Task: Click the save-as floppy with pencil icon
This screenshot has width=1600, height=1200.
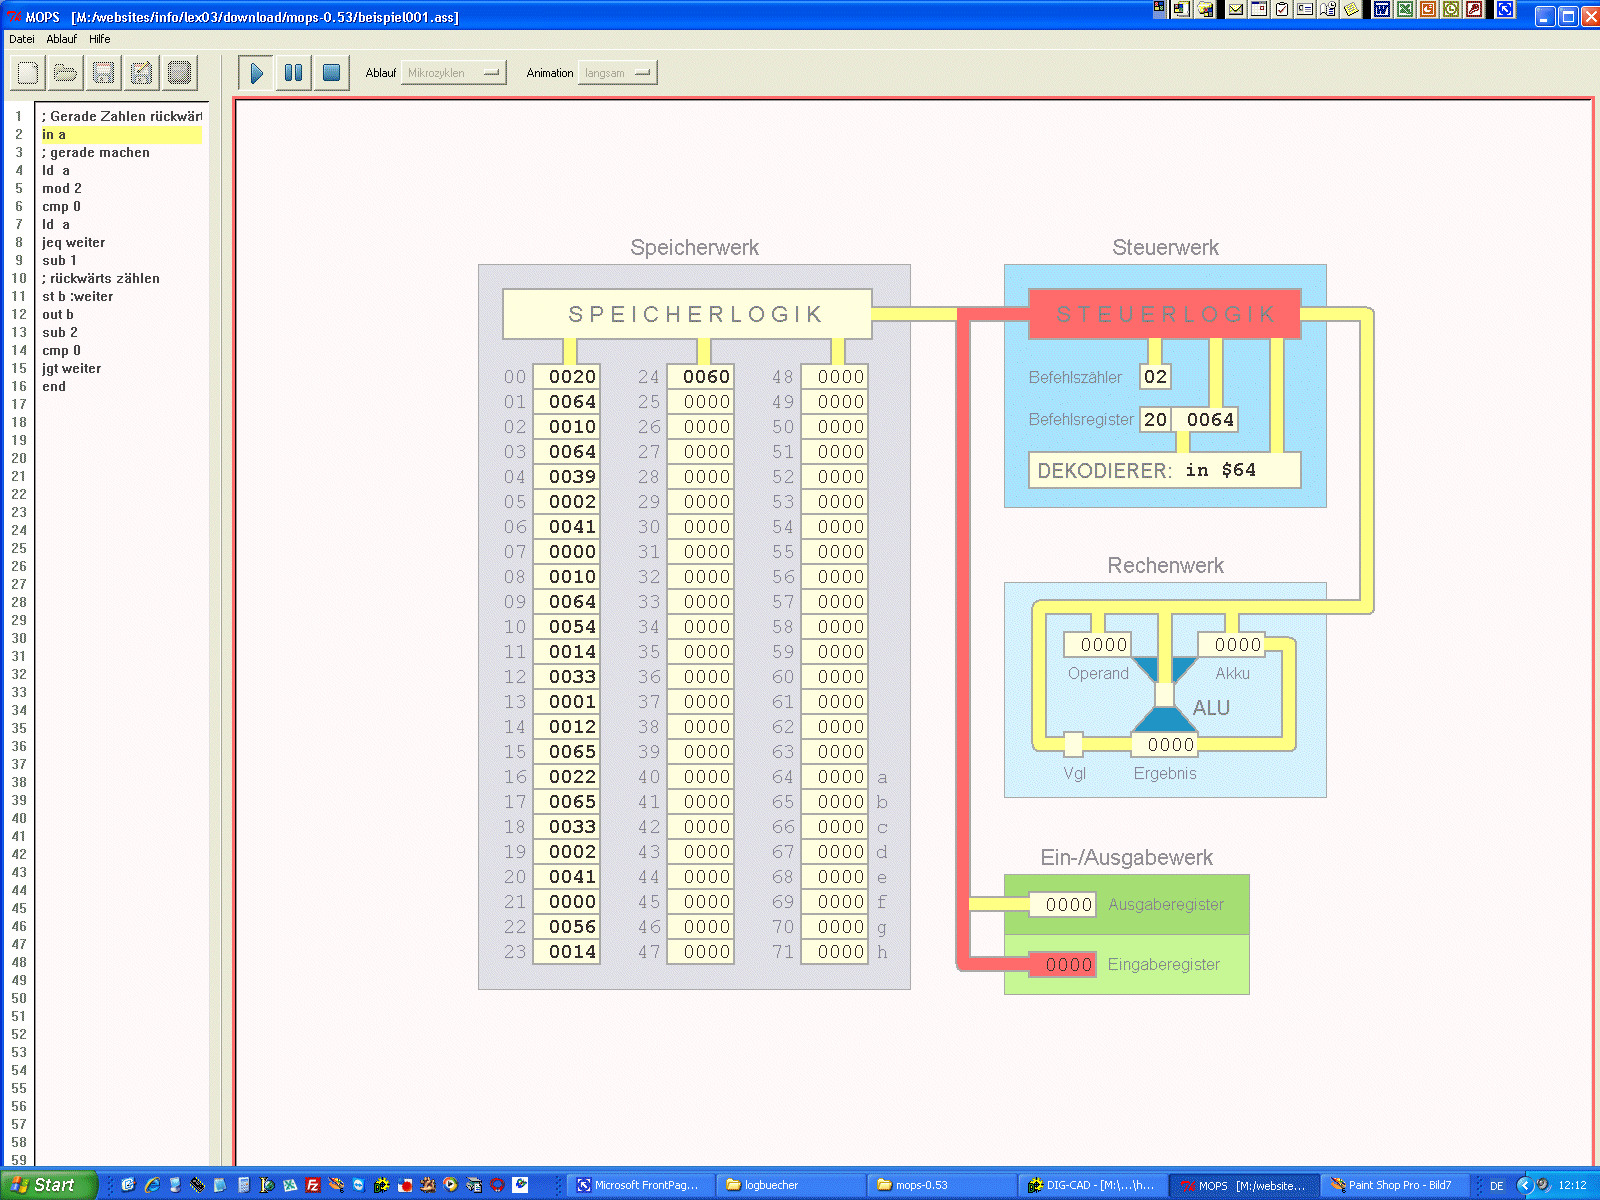Action: tap(142, 73)
